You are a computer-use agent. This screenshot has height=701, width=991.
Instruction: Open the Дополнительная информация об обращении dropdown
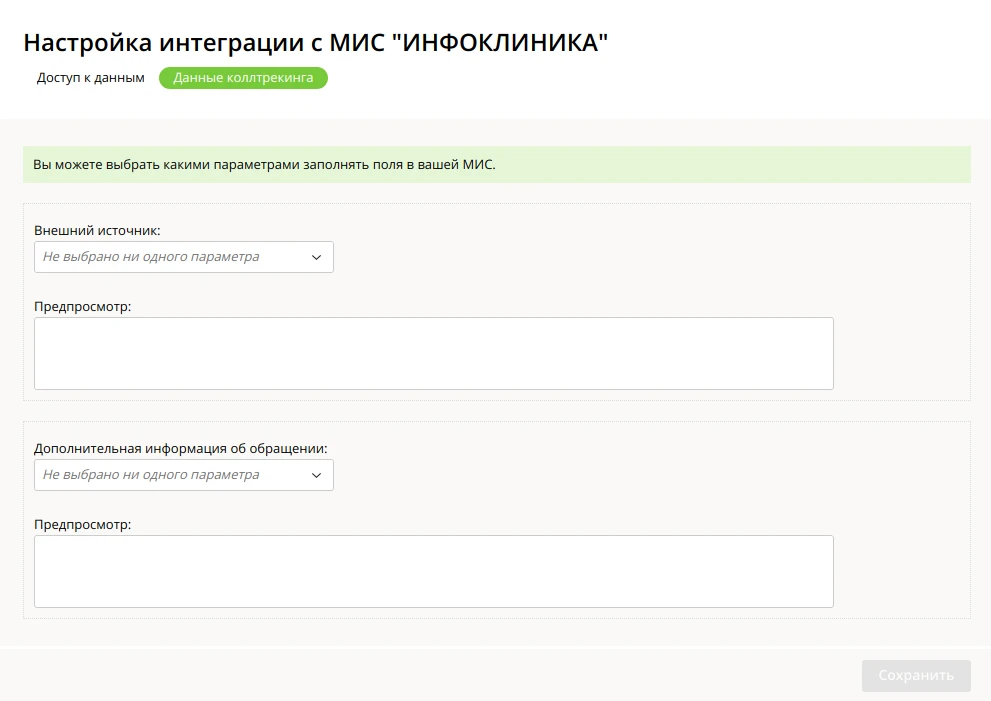point(184,475)
